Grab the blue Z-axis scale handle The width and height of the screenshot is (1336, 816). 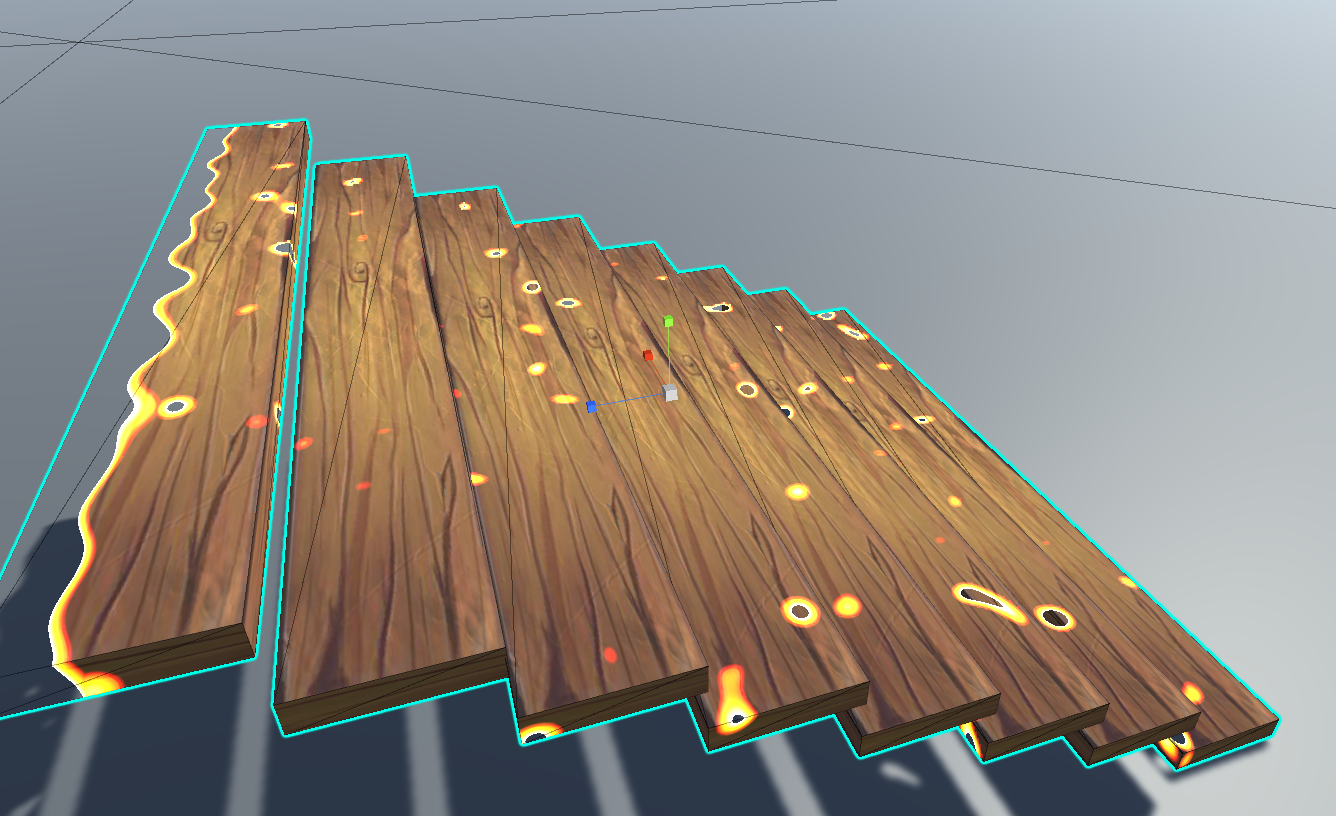click(x=591, y=406)
